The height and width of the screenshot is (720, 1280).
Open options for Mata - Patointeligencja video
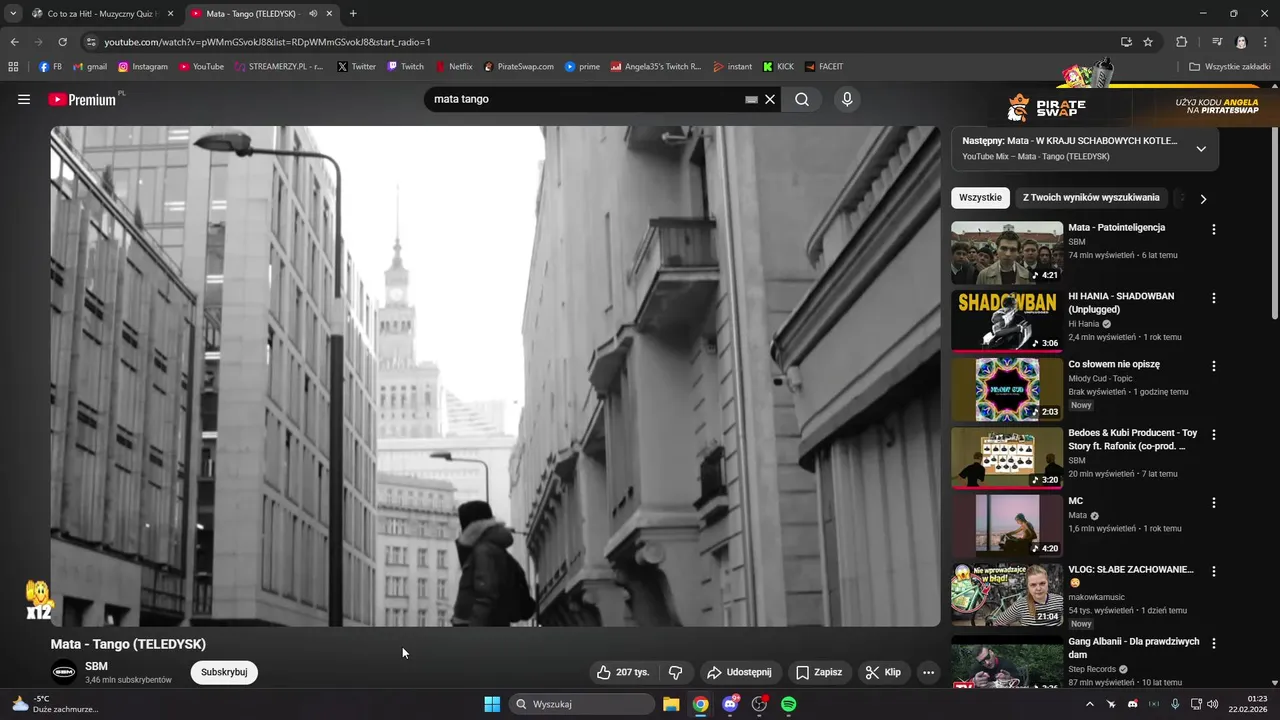click(1214, 229)
